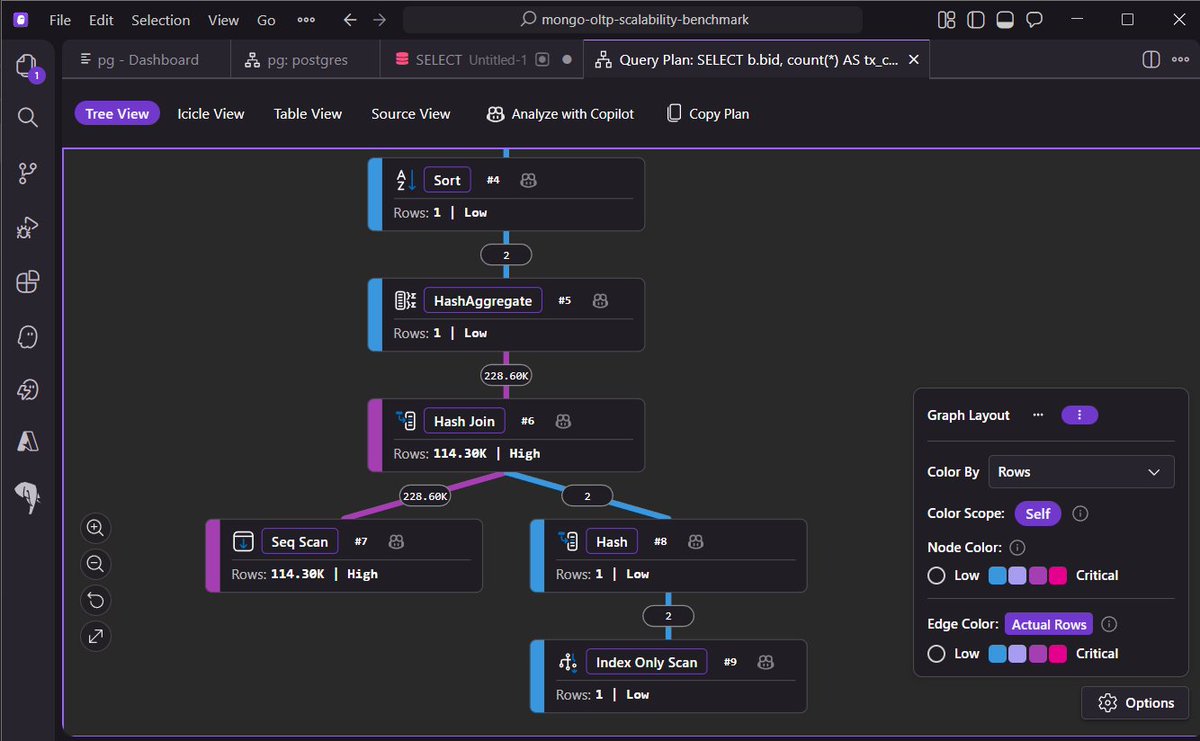Screen dimensions: 1200x741
Task: Switch to Table View
Action: (x=308, y=114)
